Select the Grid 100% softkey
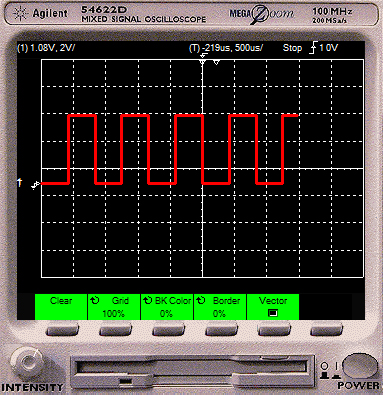 [114, 307]
